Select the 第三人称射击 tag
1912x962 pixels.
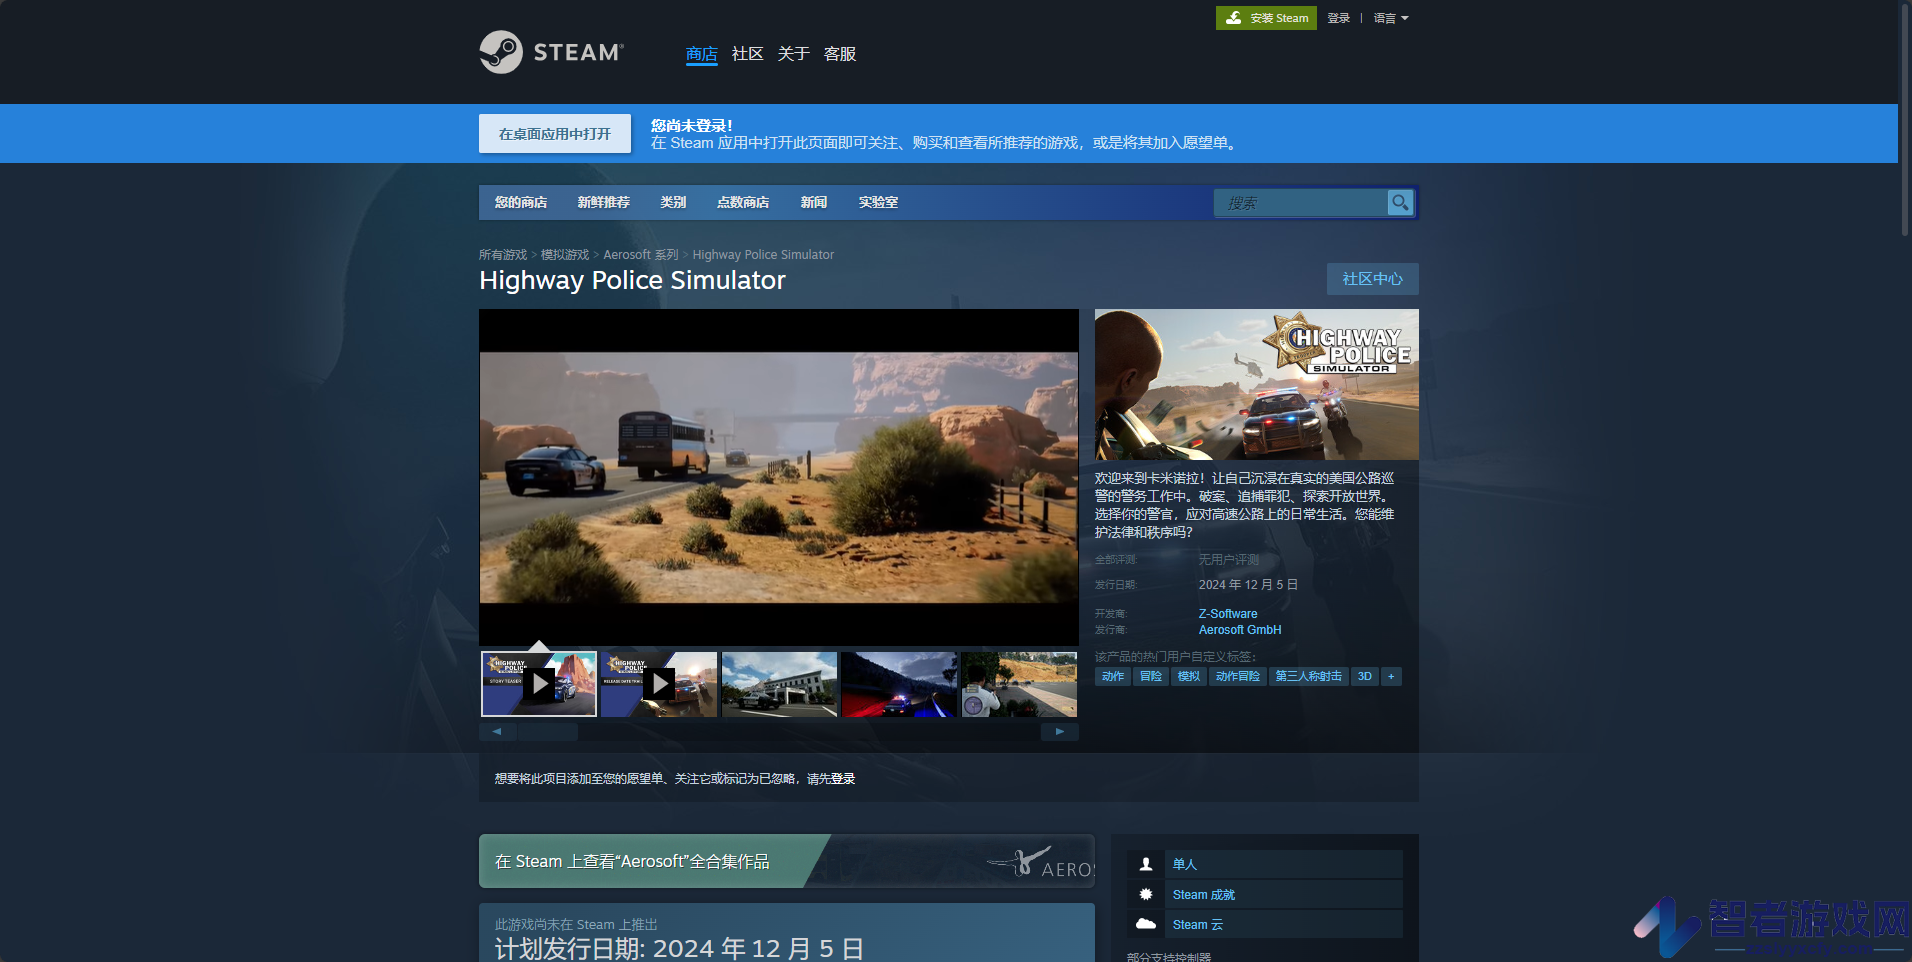(1309, 677)
